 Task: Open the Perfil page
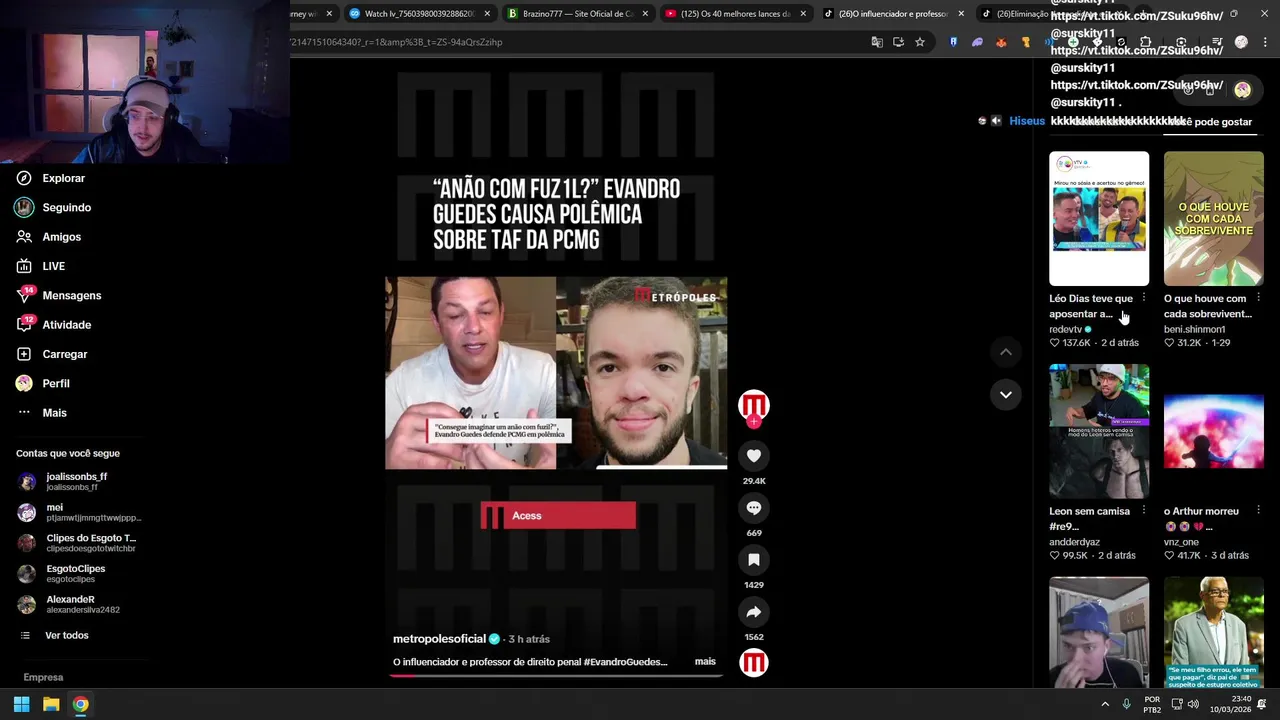[x=55, y=383]
